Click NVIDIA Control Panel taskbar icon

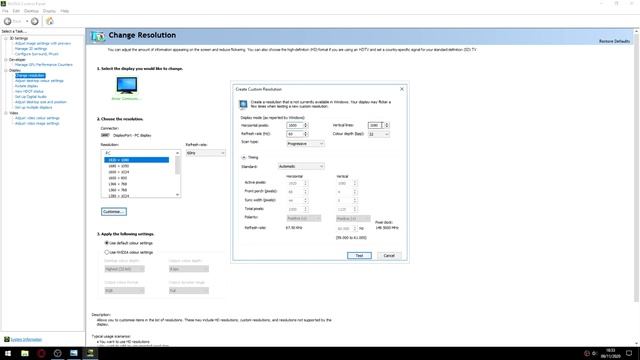(90, 353)
